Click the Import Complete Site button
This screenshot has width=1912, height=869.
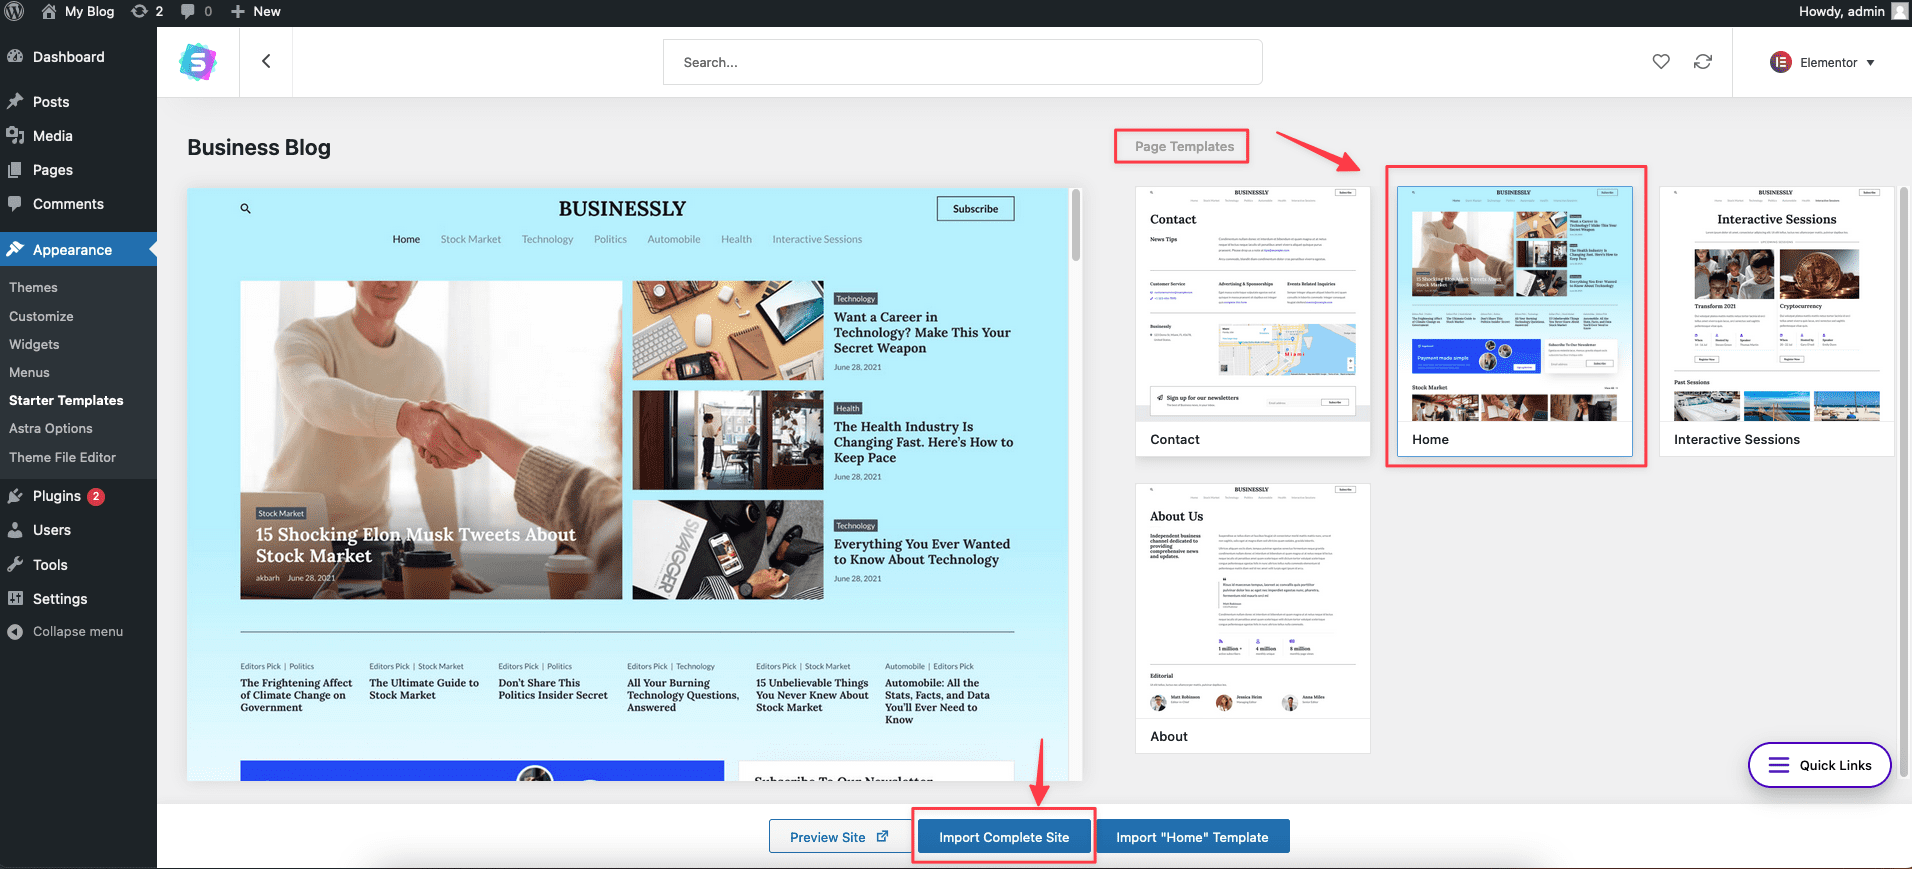point(1003,837)
